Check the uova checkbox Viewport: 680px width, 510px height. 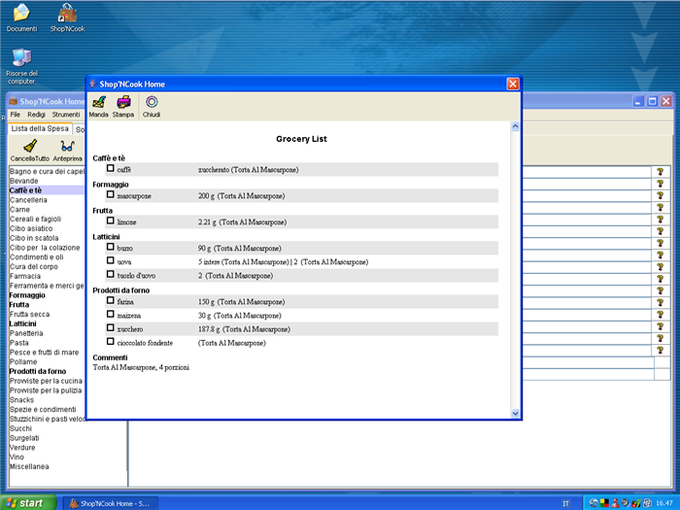pyautogui.click(x=111, y=260)
